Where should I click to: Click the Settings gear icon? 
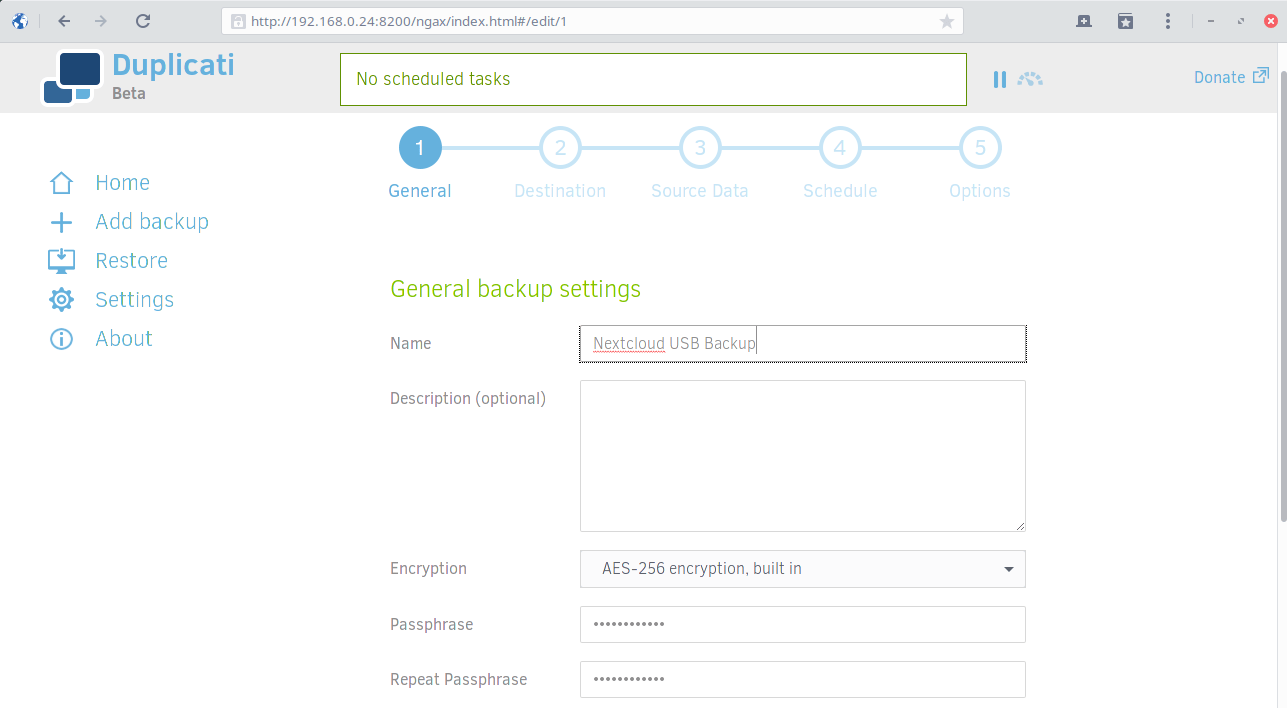61,300
